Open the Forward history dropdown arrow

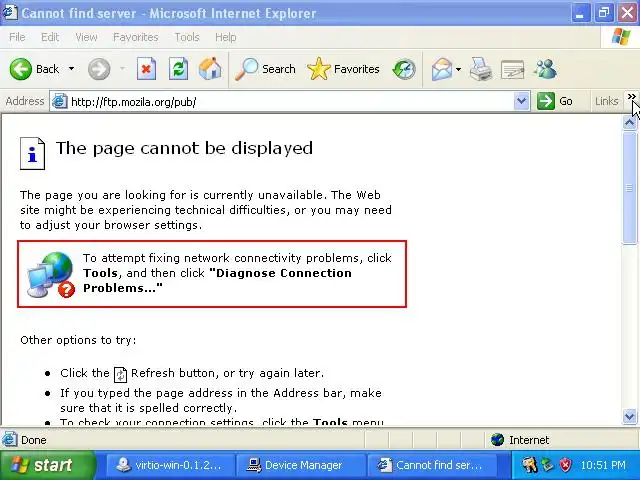pos(122,69)
